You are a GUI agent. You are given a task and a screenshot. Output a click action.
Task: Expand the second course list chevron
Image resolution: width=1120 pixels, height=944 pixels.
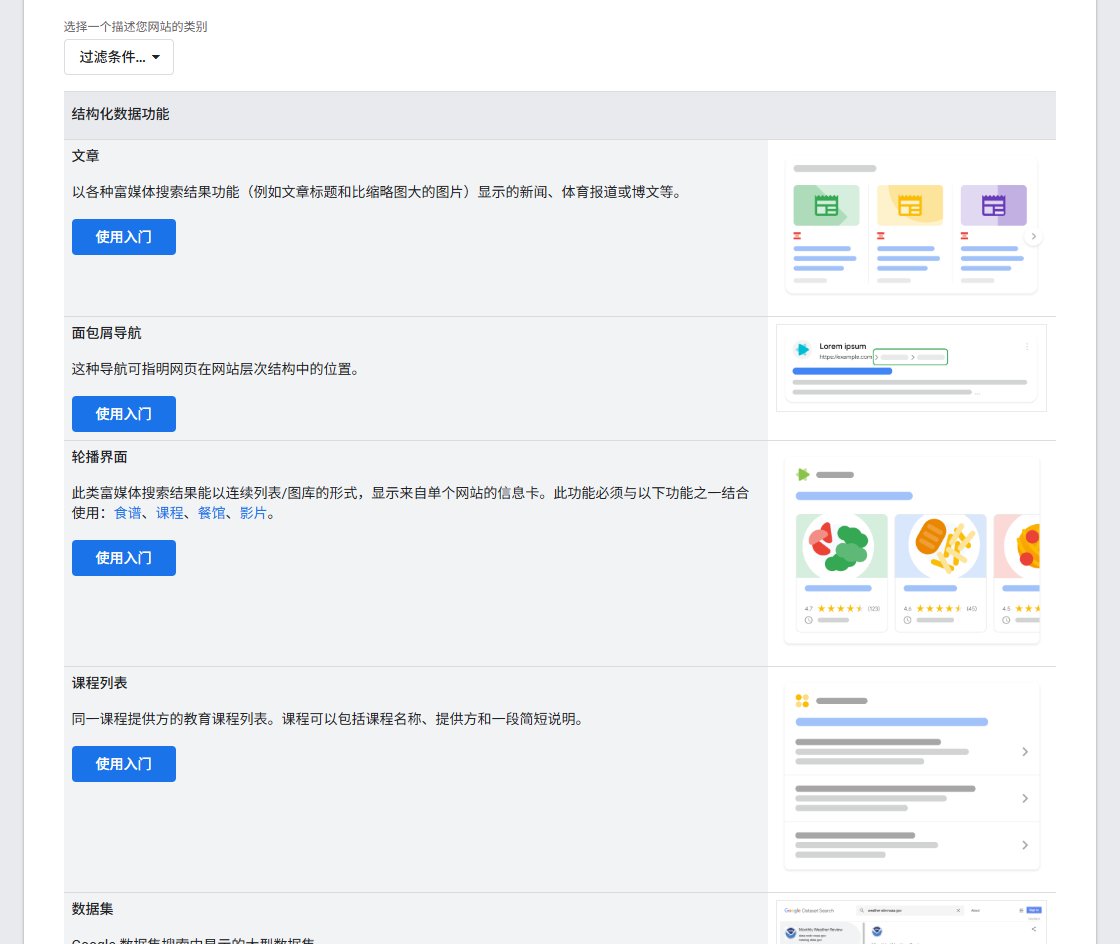click(1025, 798)
